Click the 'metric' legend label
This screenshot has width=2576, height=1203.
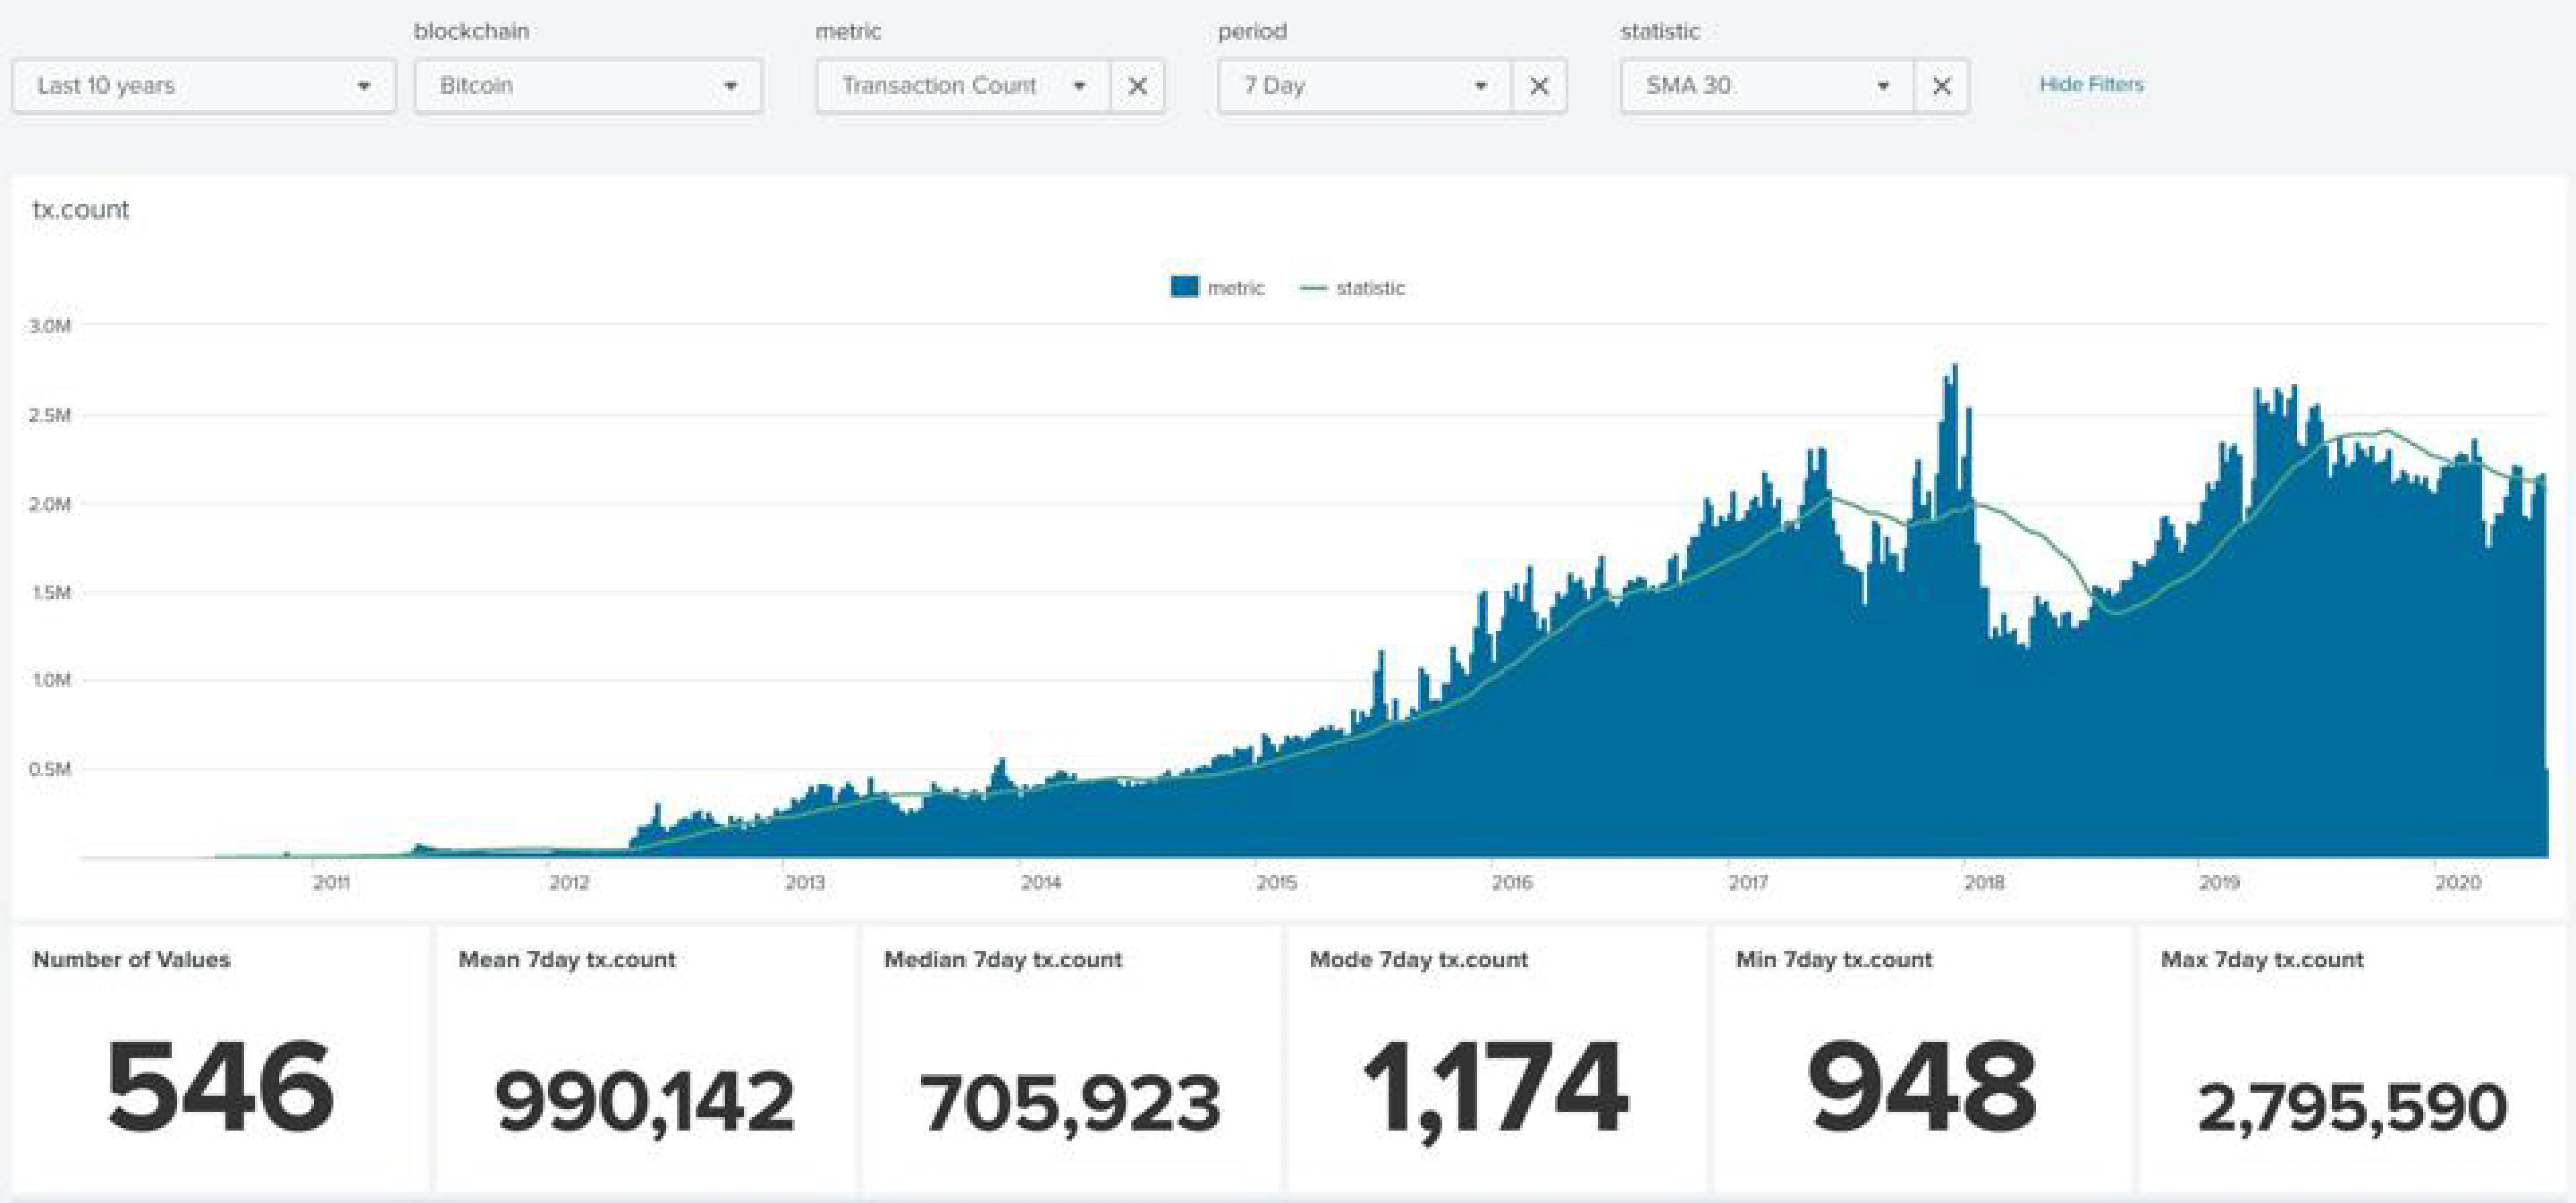[1236, 288]
